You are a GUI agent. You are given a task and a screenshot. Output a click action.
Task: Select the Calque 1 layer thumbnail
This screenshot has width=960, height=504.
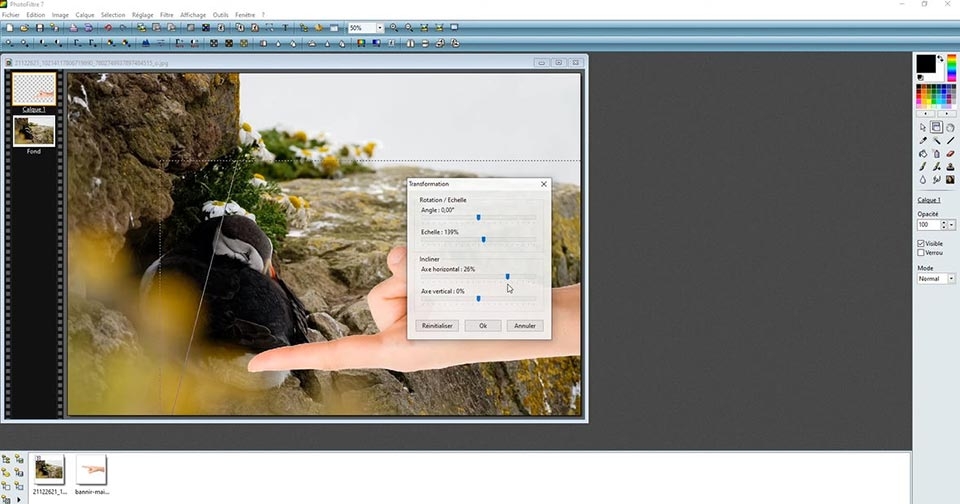(x=34, y=89)
